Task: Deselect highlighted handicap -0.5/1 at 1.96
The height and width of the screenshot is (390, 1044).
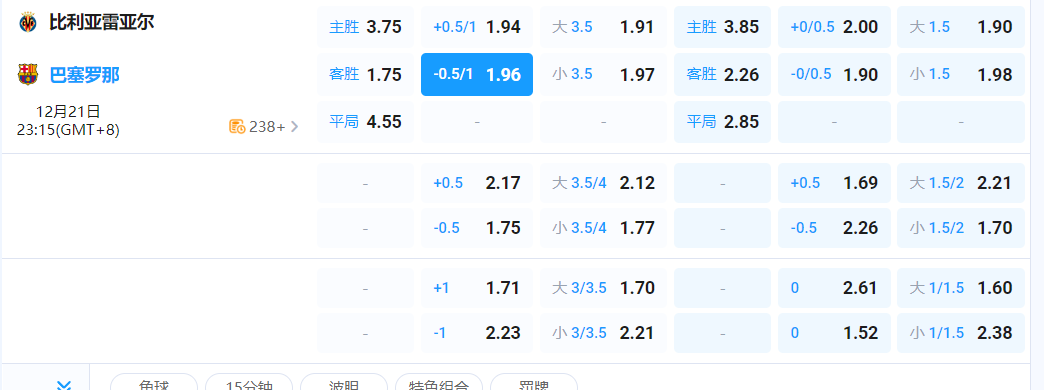Action: 477,75
